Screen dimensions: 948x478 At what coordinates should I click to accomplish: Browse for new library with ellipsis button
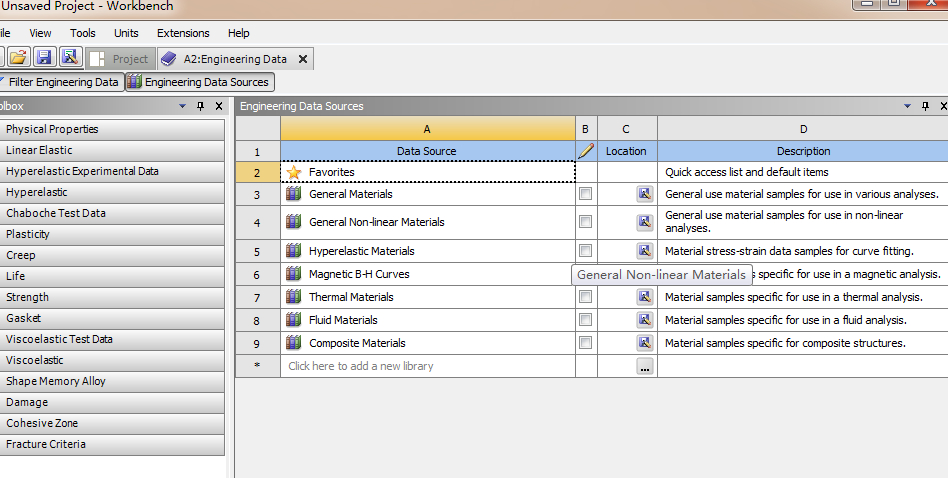pyautogui.click(x=645, y=366)
